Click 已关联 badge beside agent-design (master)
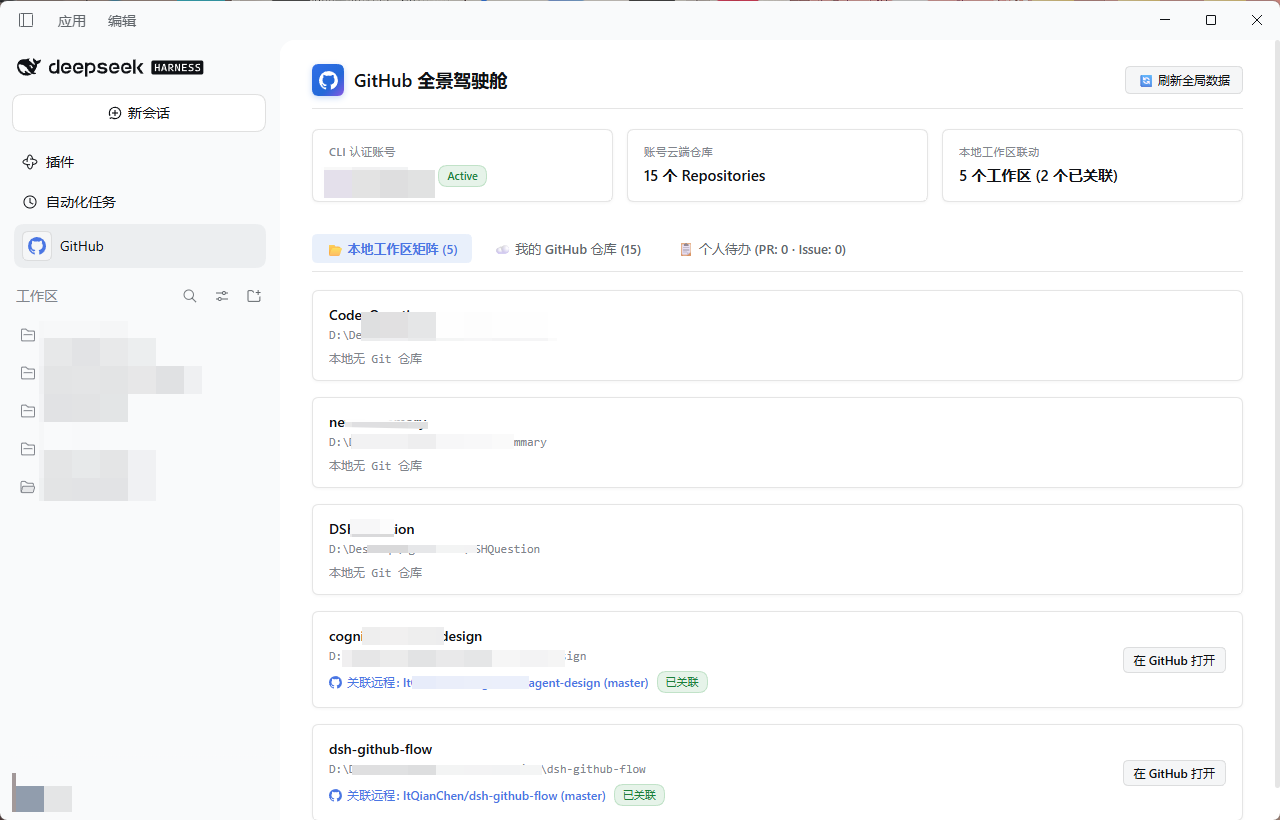The image size is (1280, 820). tap(682, 682)
